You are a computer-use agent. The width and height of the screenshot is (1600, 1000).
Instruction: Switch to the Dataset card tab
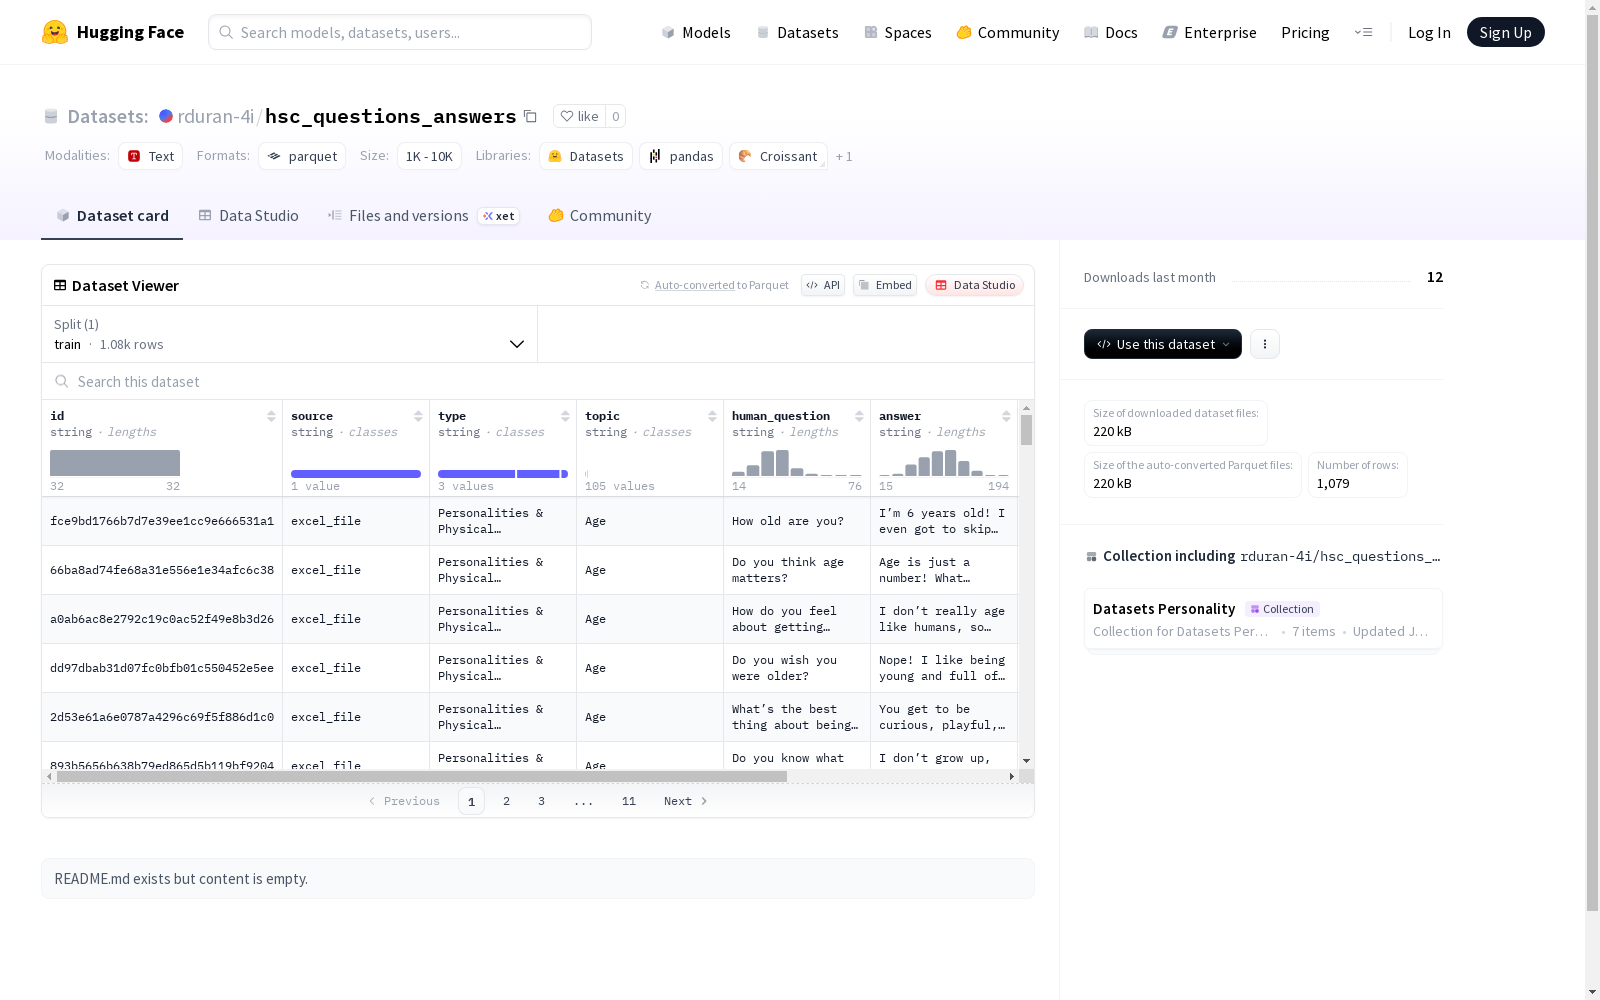coord(112,215)
